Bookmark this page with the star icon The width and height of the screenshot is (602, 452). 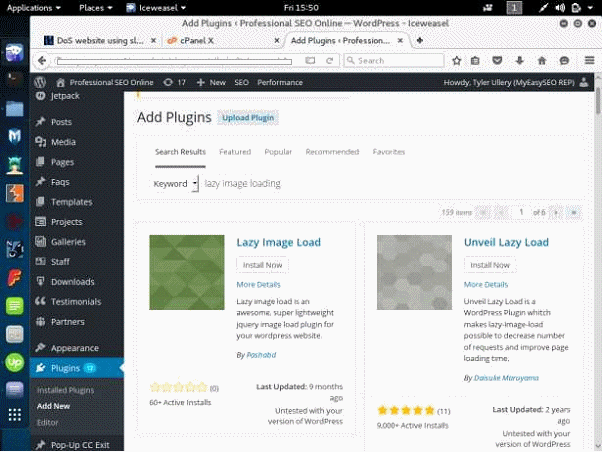[456, 61]
